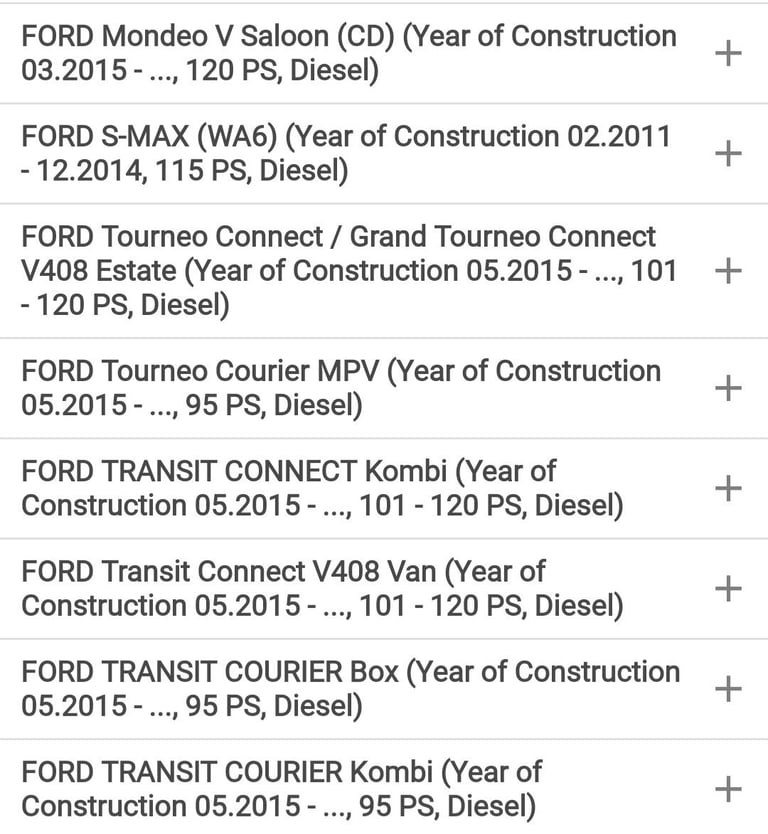Click plus icon for TRANSIT CONNECT Kombi
Image resolution: width=768 pixels, height=834 pixels.
(728, 488)
